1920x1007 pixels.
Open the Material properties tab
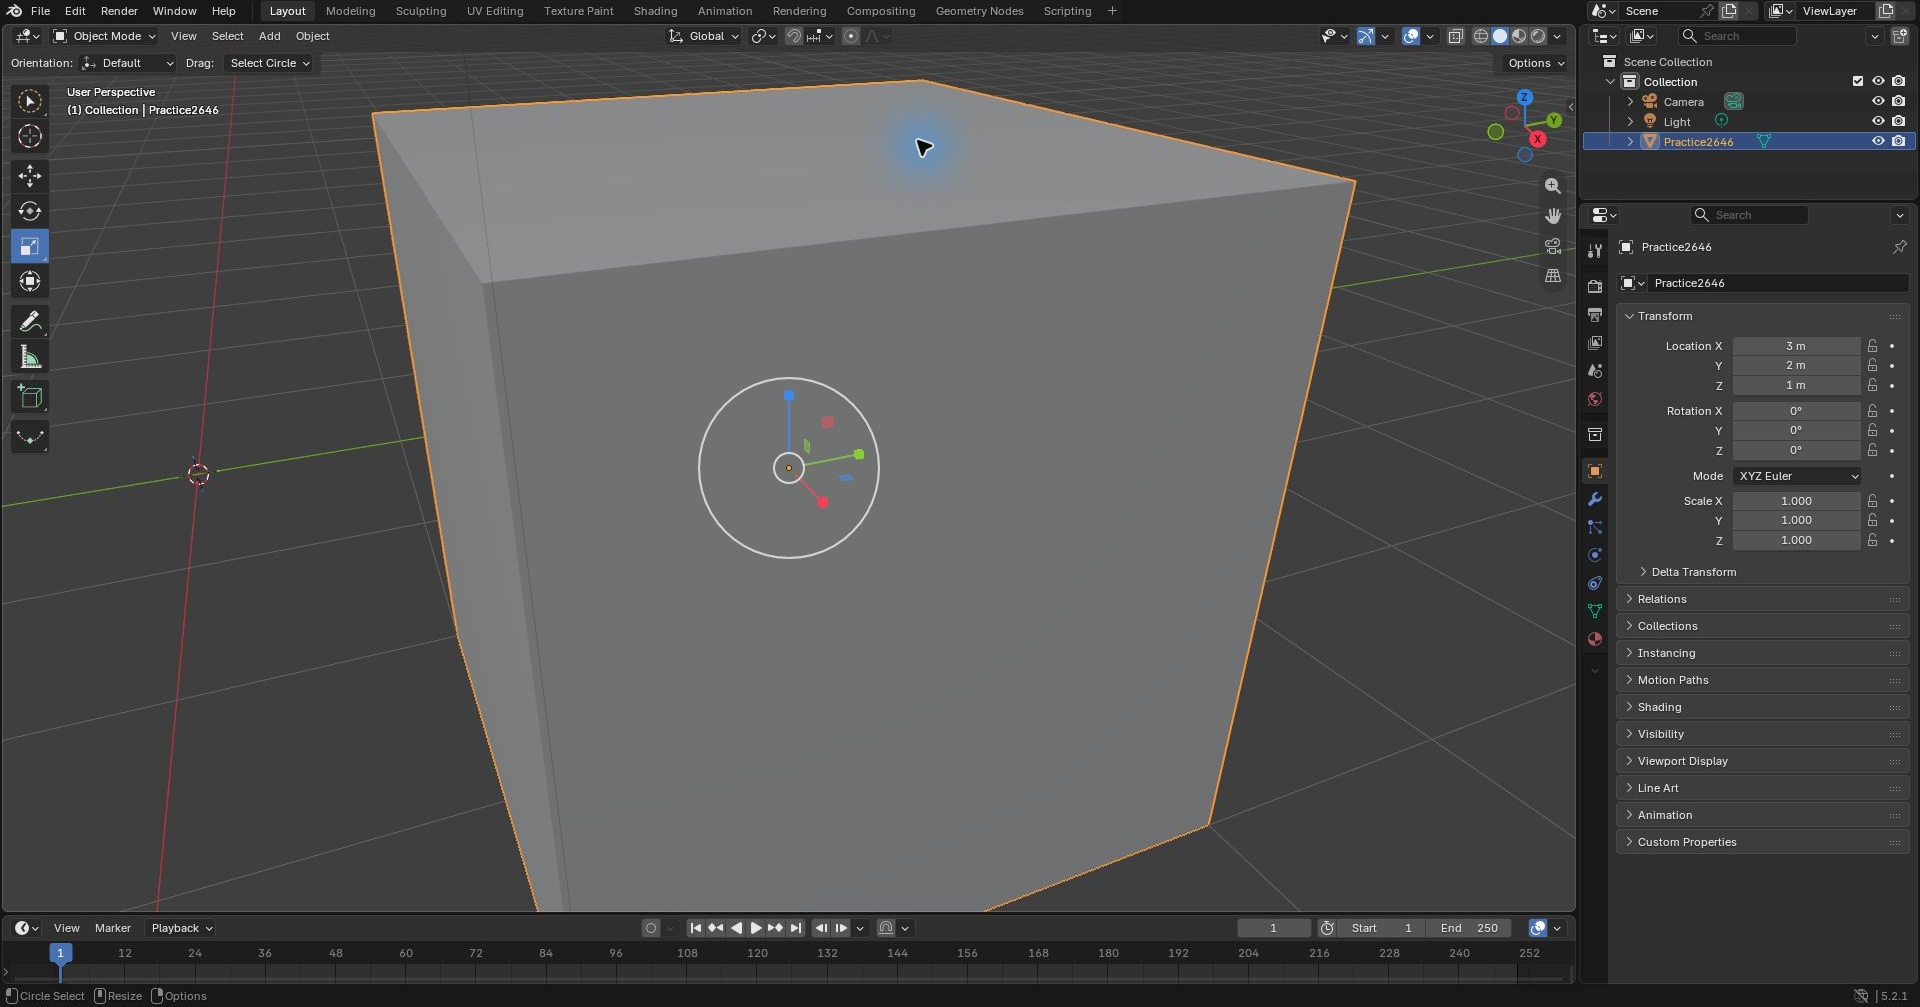[1595, 639]
